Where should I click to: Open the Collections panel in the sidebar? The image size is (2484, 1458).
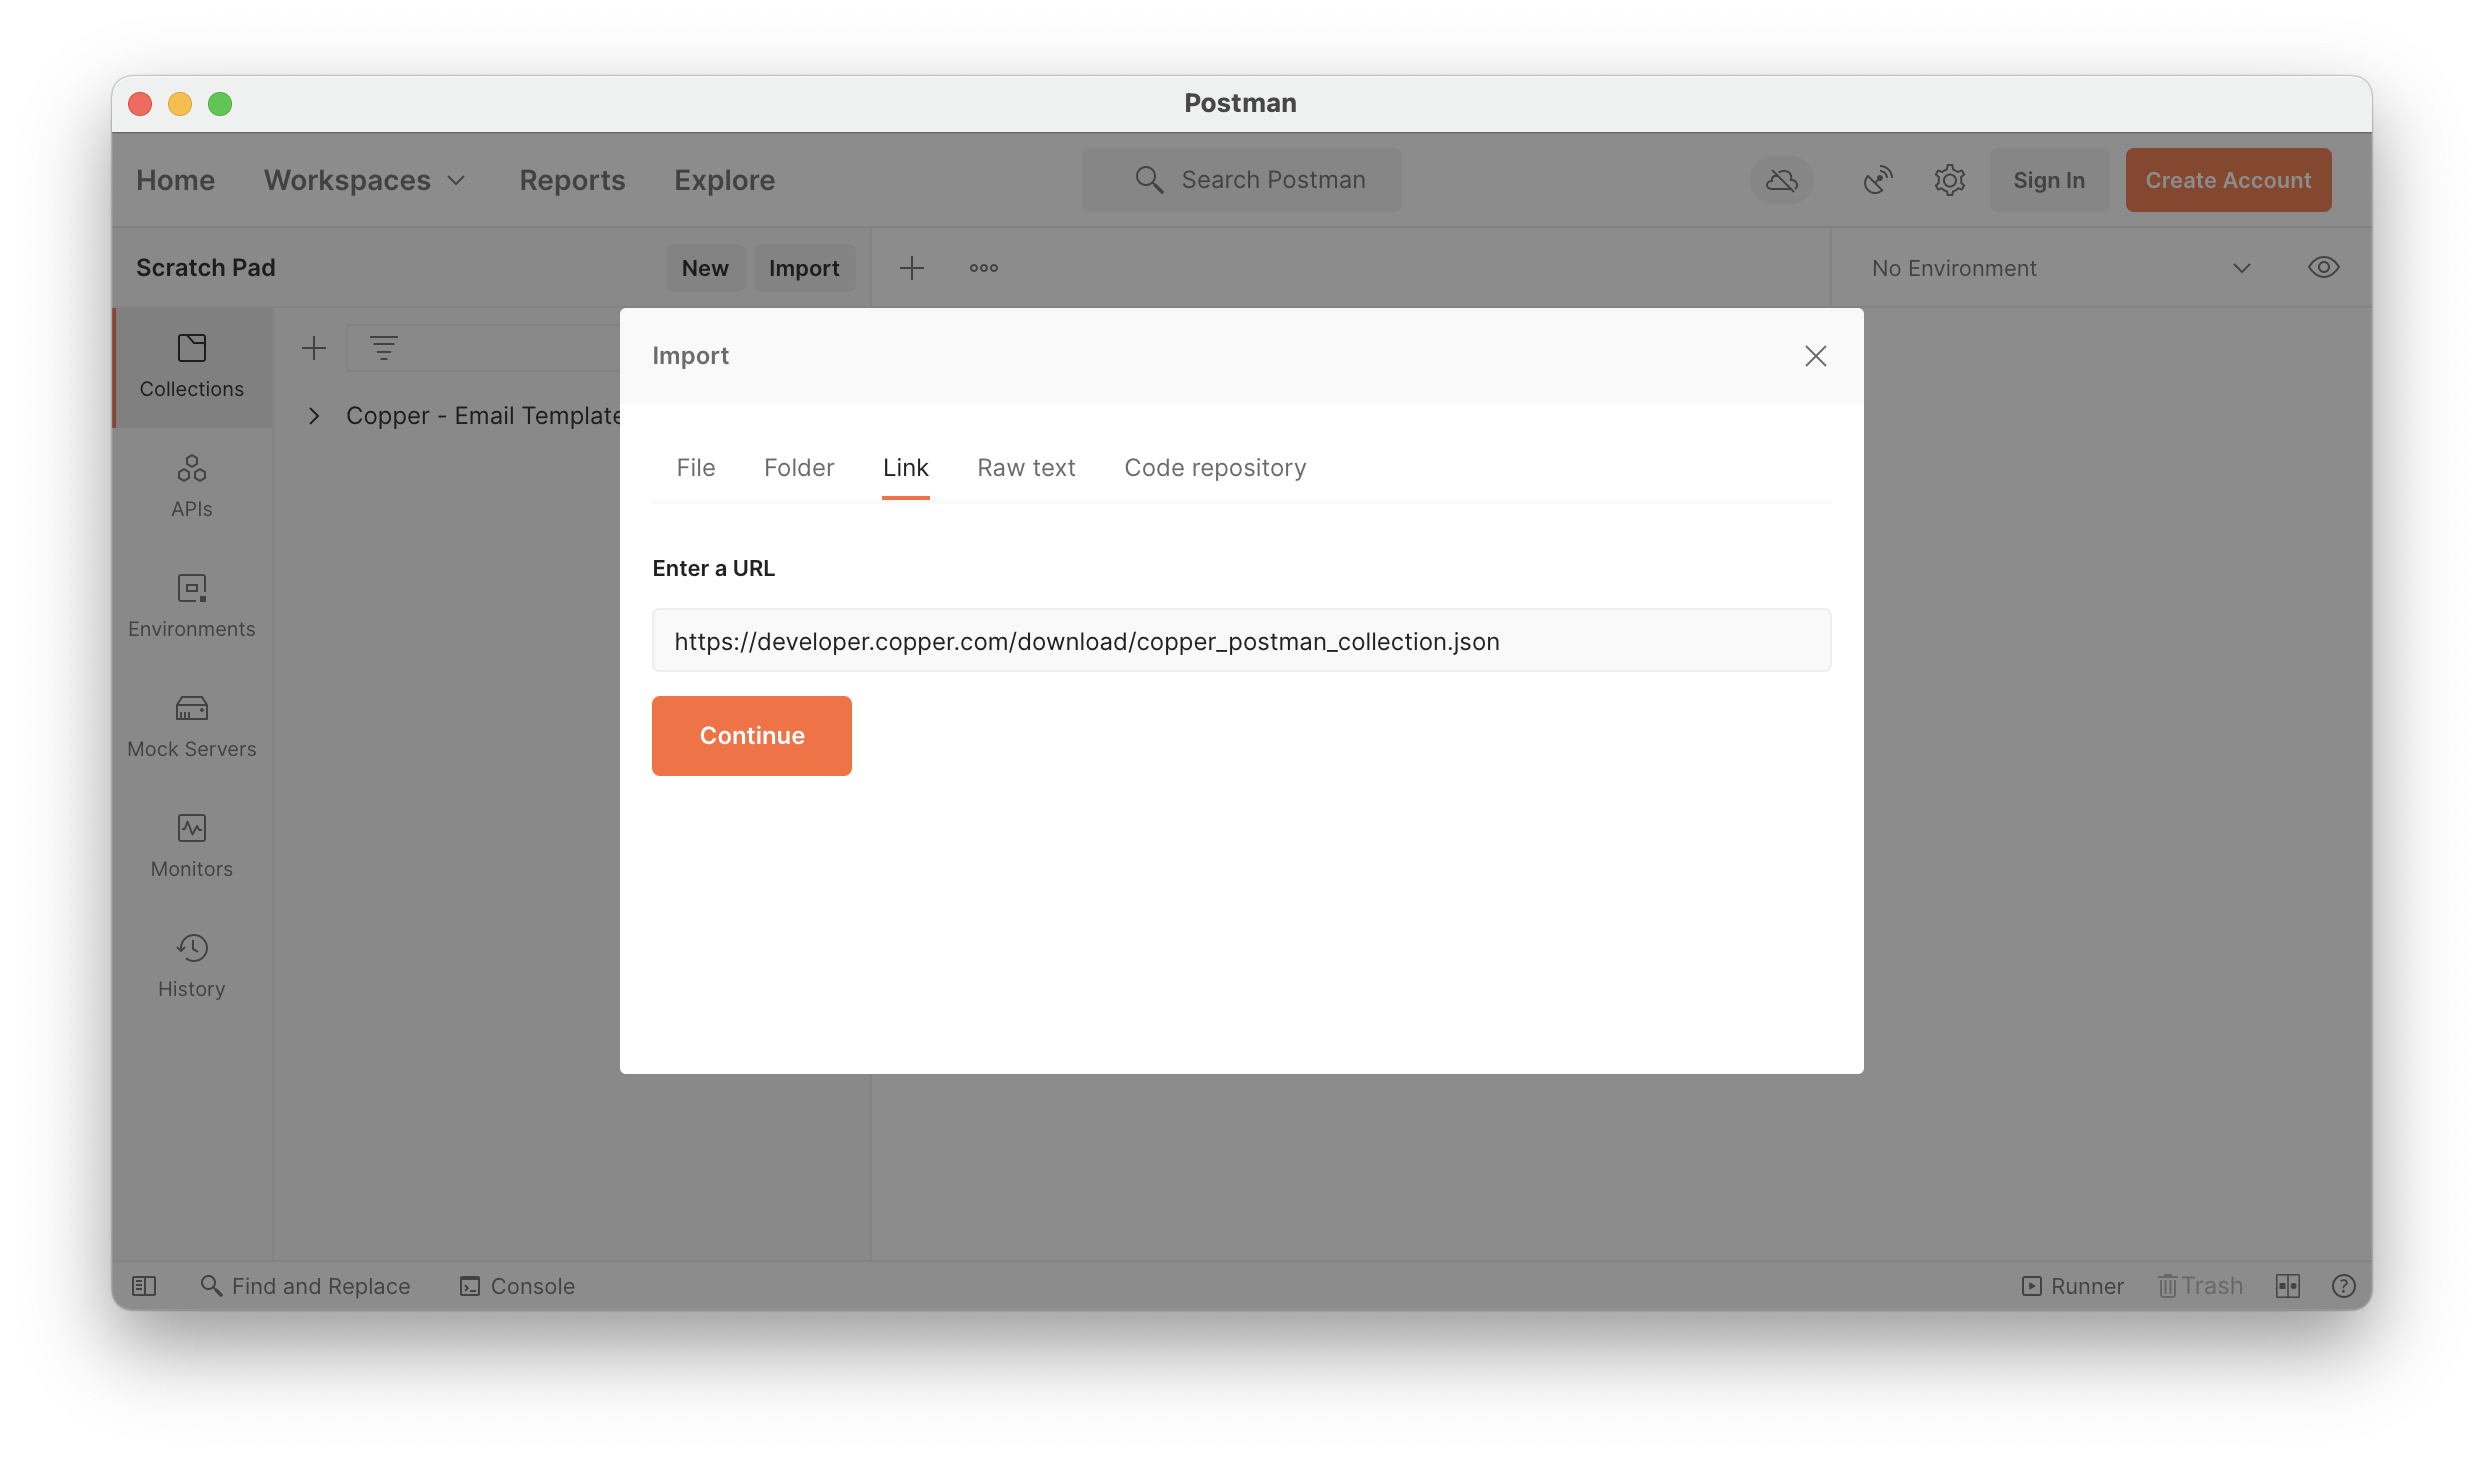tap(191, 367)
